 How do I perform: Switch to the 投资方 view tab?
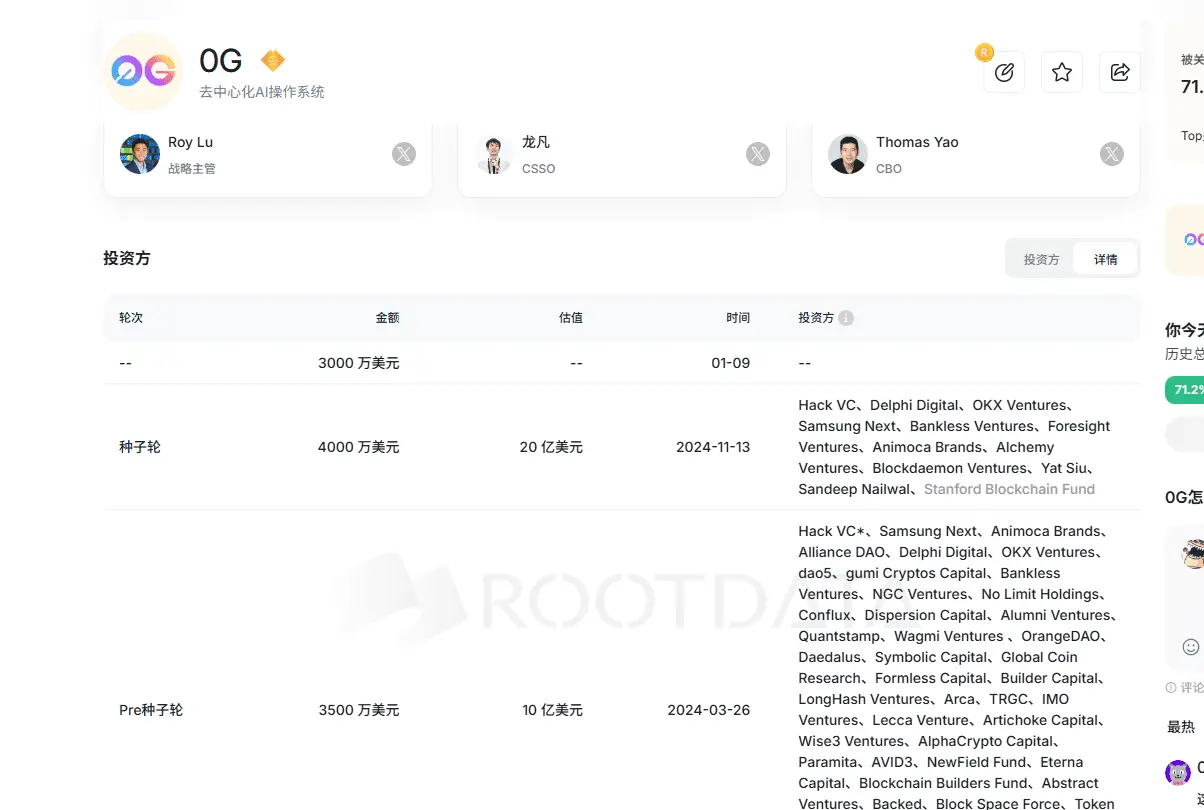tap(1041, 259)
